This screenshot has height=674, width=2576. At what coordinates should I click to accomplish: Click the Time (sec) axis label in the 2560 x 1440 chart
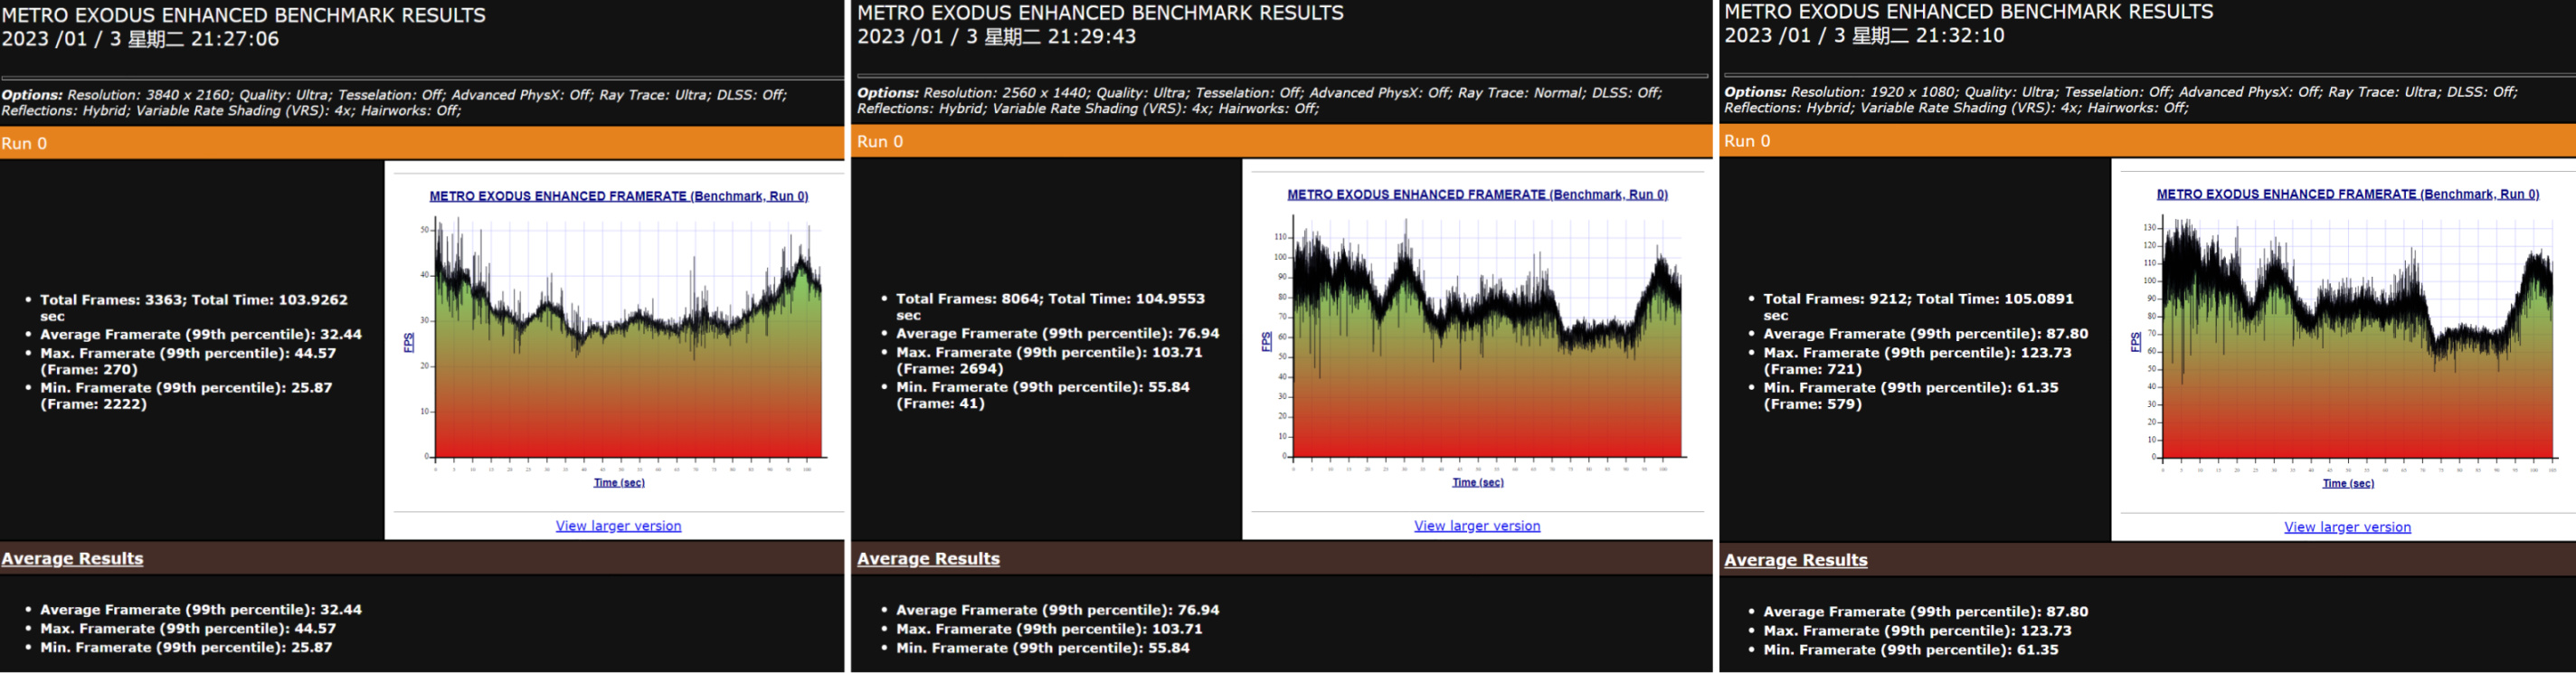click(1477, 483)
